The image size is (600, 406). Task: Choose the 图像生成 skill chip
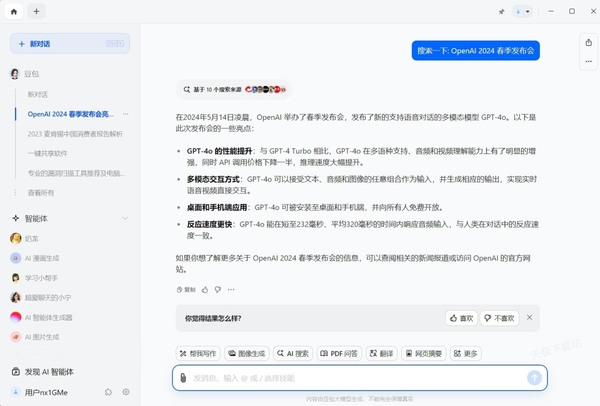click(245, 353)
